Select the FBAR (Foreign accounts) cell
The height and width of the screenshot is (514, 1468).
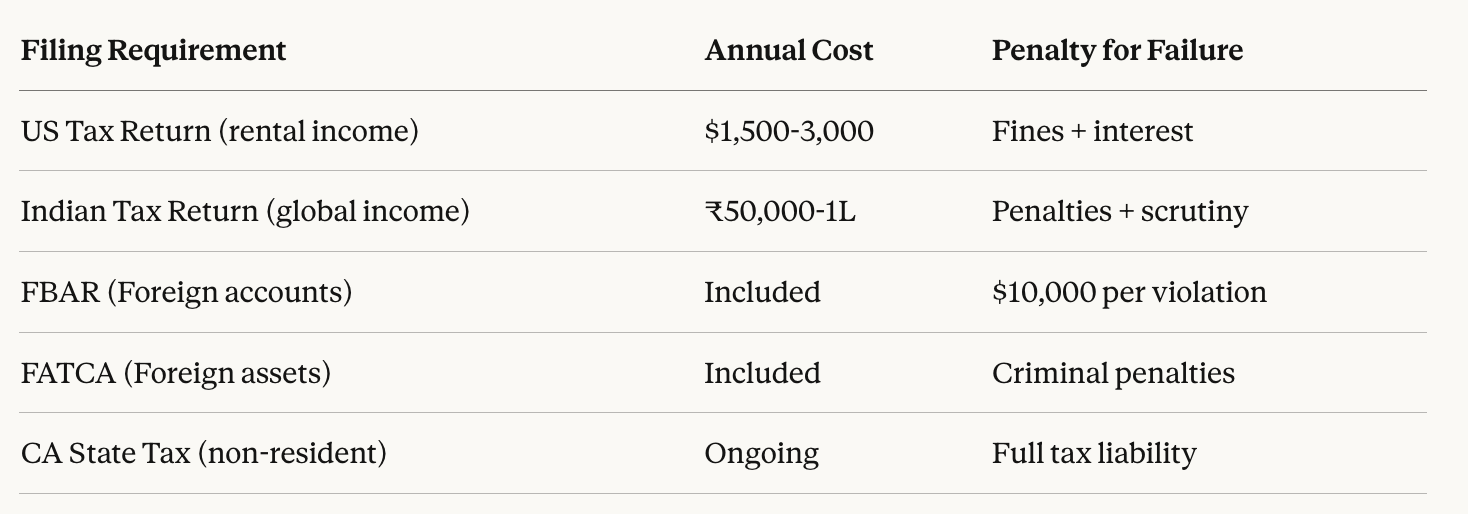coord(186,292)
